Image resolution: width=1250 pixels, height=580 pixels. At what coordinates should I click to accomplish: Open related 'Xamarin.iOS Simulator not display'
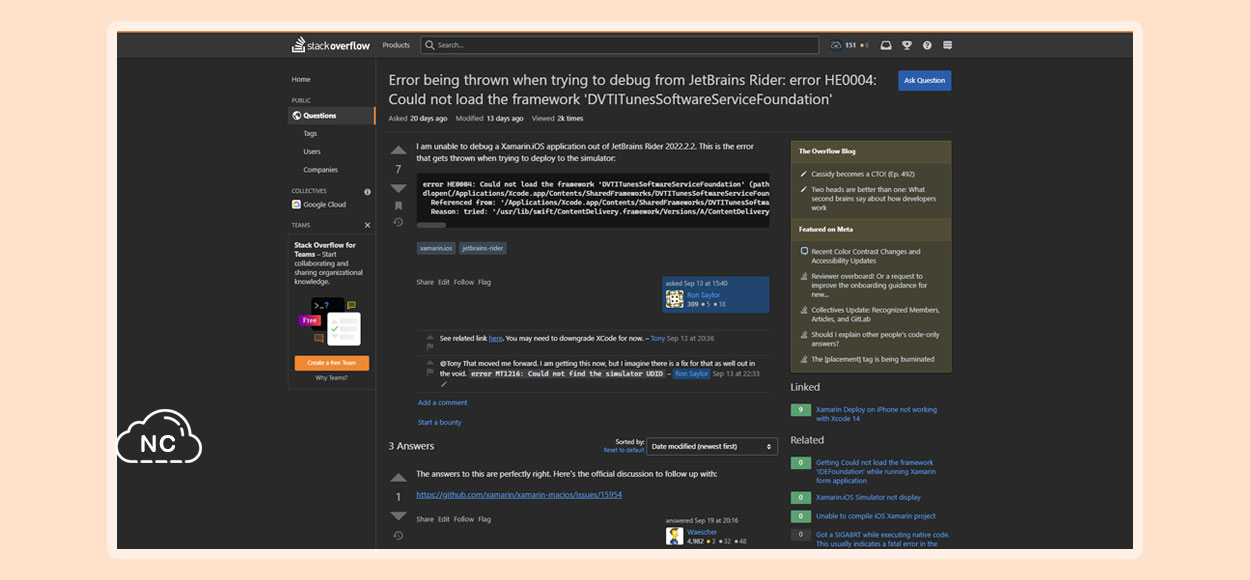(x=868, y=497)
